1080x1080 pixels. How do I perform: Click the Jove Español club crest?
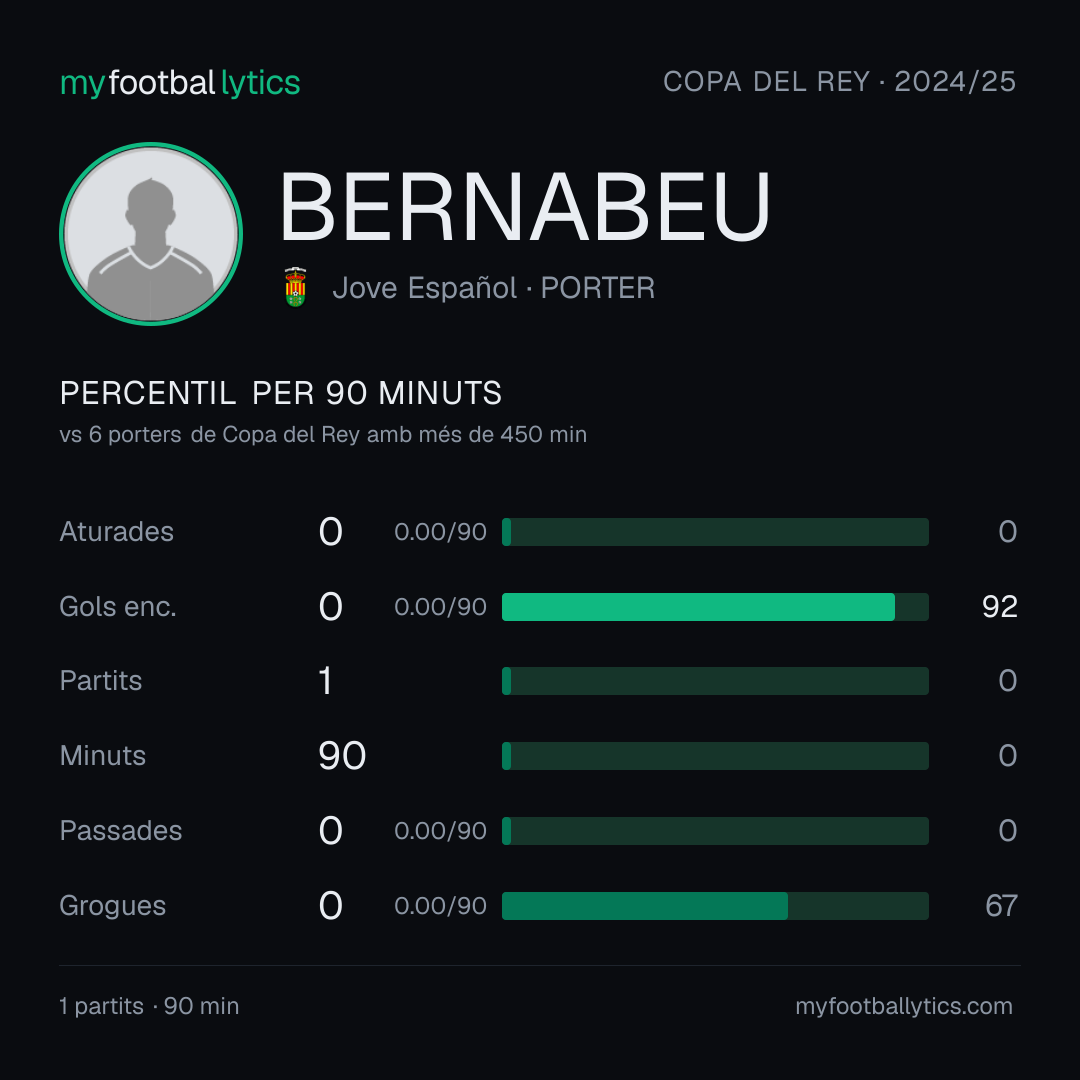tap(295, 287)
